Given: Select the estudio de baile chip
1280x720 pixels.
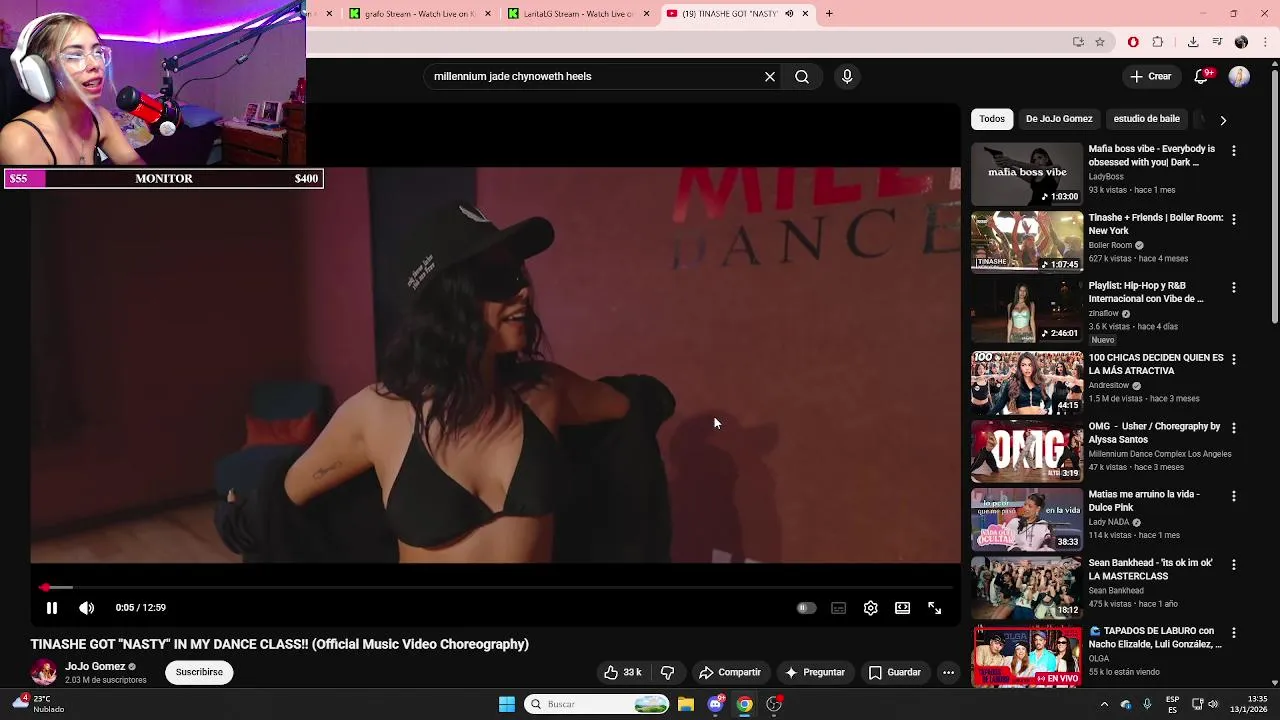Looking at the screenshot, I should click(1146, 119).
